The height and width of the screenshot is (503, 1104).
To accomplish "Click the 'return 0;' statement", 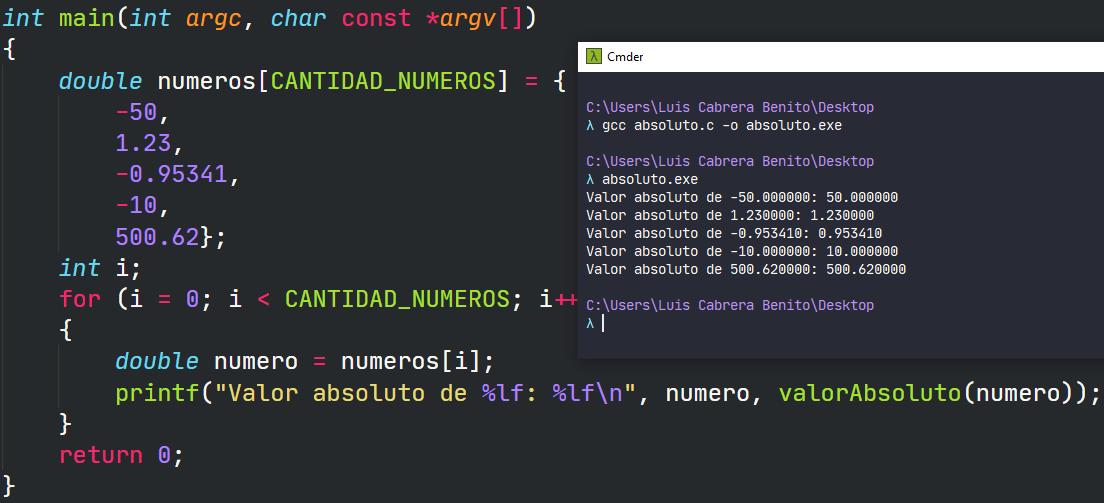I will point(121,455).
